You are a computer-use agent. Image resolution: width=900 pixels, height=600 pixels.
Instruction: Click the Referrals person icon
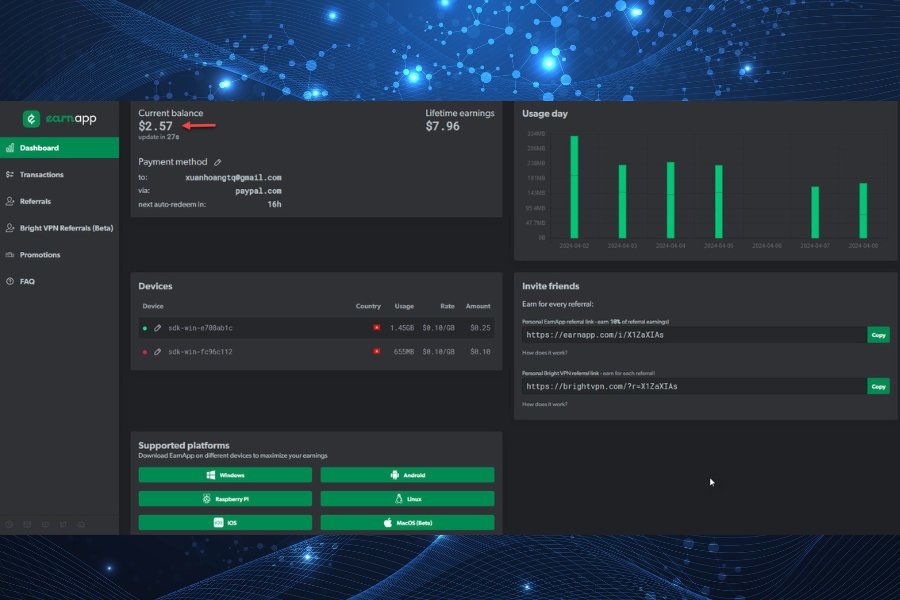point(10,202)
